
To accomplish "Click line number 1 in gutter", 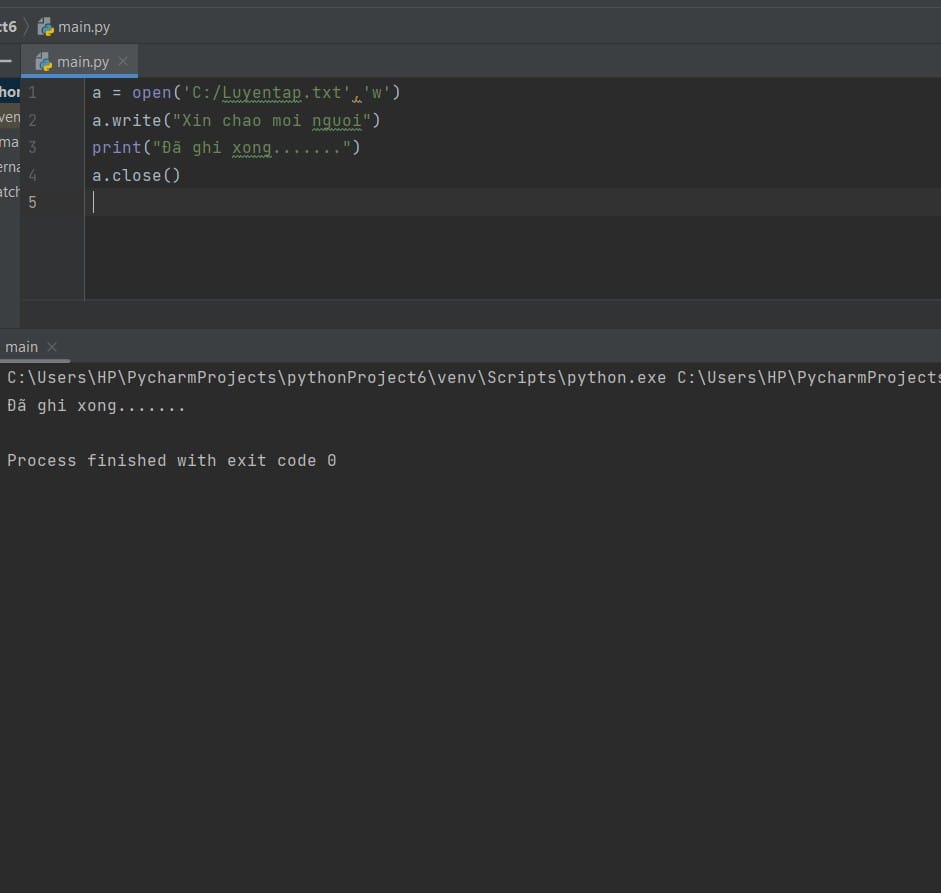I will (x=32, y=92).
